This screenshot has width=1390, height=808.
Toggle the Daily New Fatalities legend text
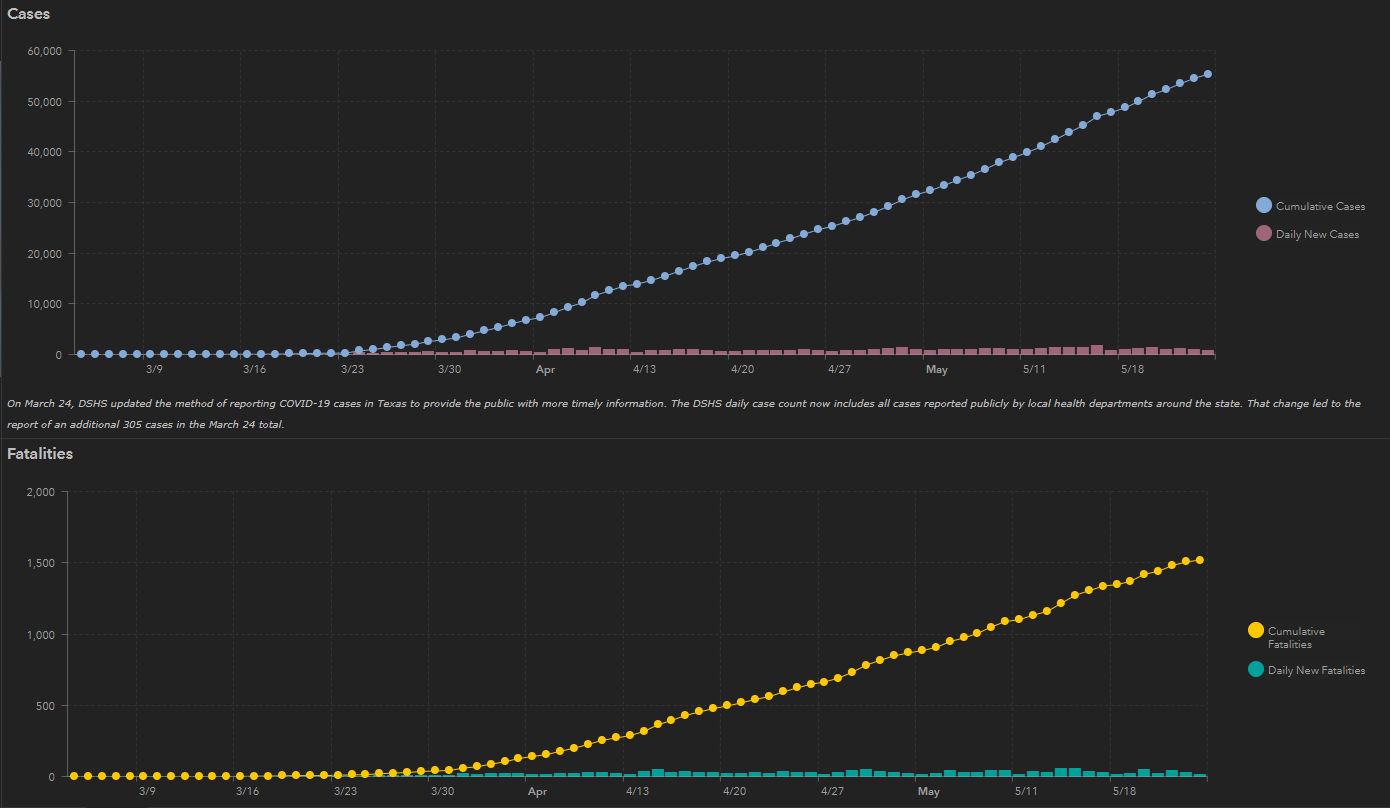(x=1316, y=671)
